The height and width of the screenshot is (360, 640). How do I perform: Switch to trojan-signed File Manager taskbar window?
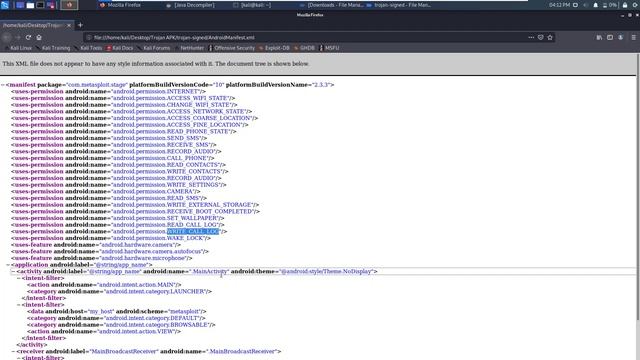398,5
